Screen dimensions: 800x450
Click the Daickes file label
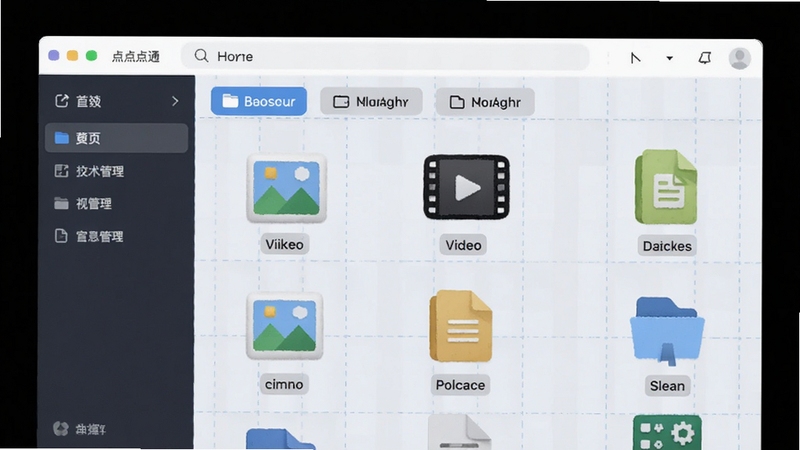(667, 246)
